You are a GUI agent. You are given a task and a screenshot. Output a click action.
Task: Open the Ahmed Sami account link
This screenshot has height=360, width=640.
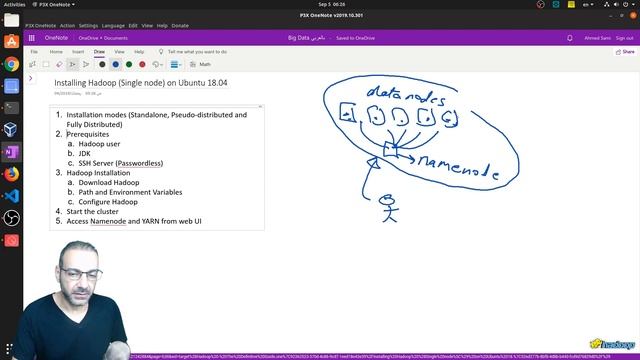[598, 38]
